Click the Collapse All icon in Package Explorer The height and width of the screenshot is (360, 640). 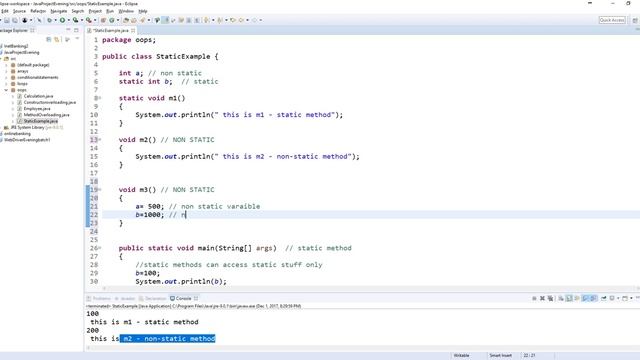click(x=49, y=39)
